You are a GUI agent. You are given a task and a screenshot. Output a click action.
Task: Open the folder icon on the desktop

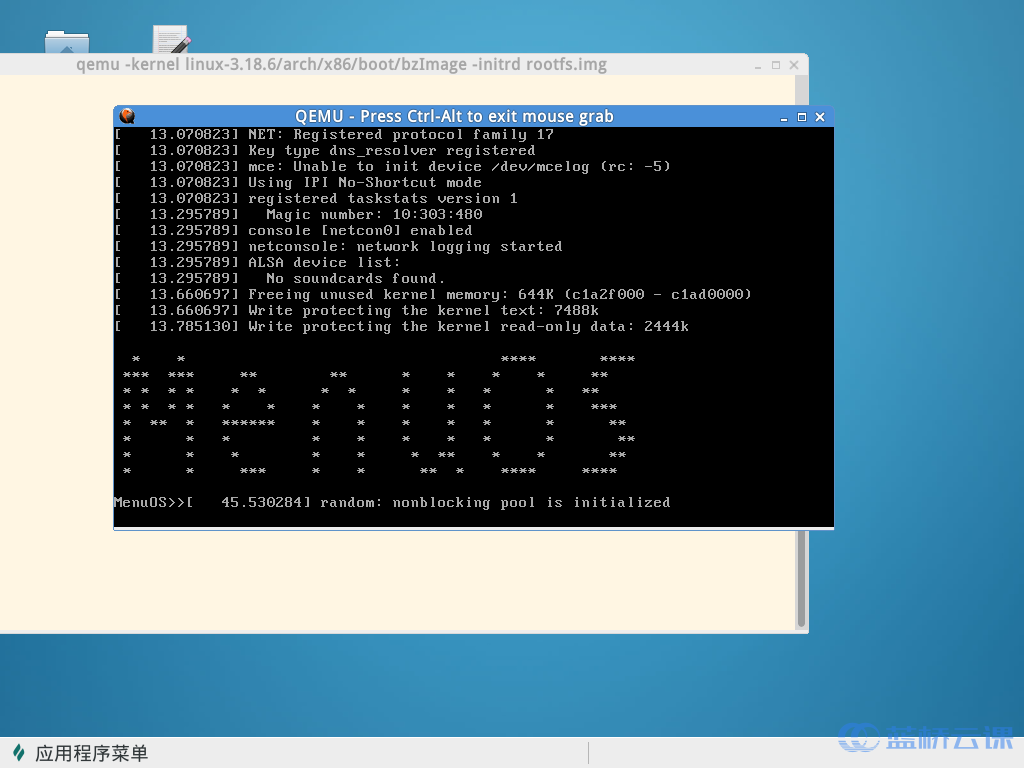click(67, 41)
